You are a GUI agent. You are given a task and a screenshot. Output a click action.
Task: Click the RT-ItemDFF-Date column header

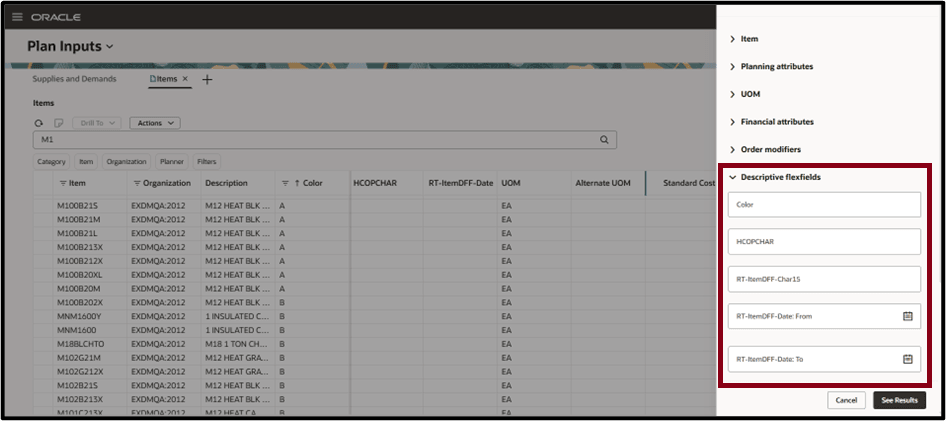[461, 183]
